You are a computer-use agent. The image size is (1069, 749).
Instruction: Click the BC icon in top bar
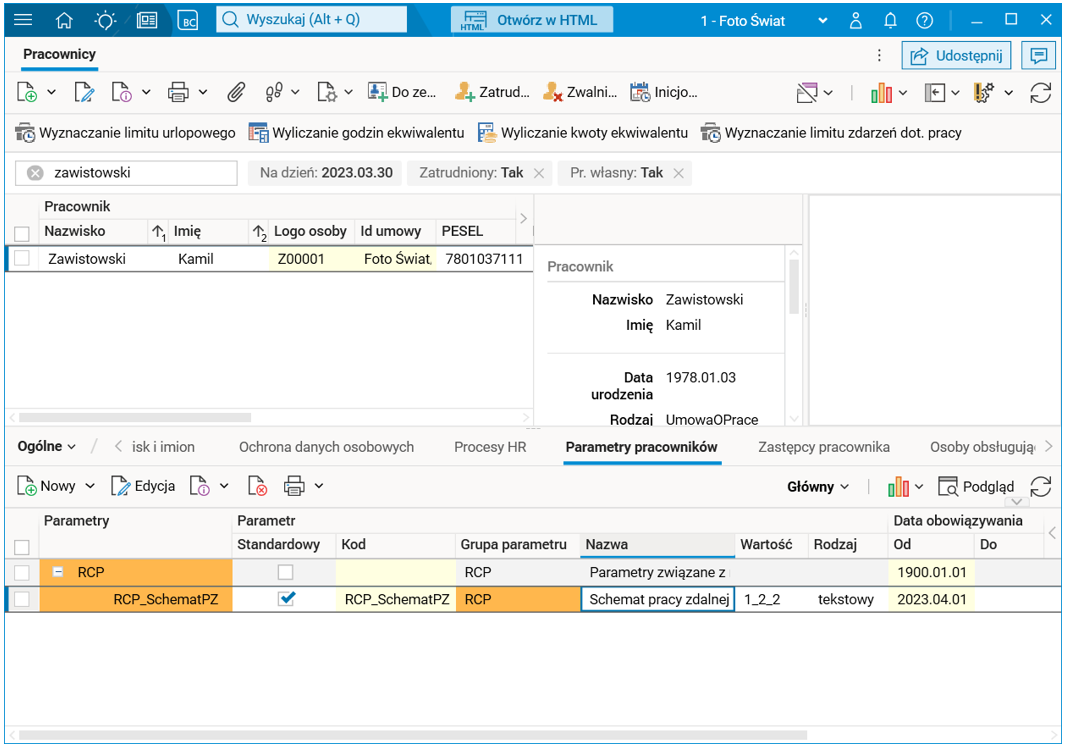point(187,20)
